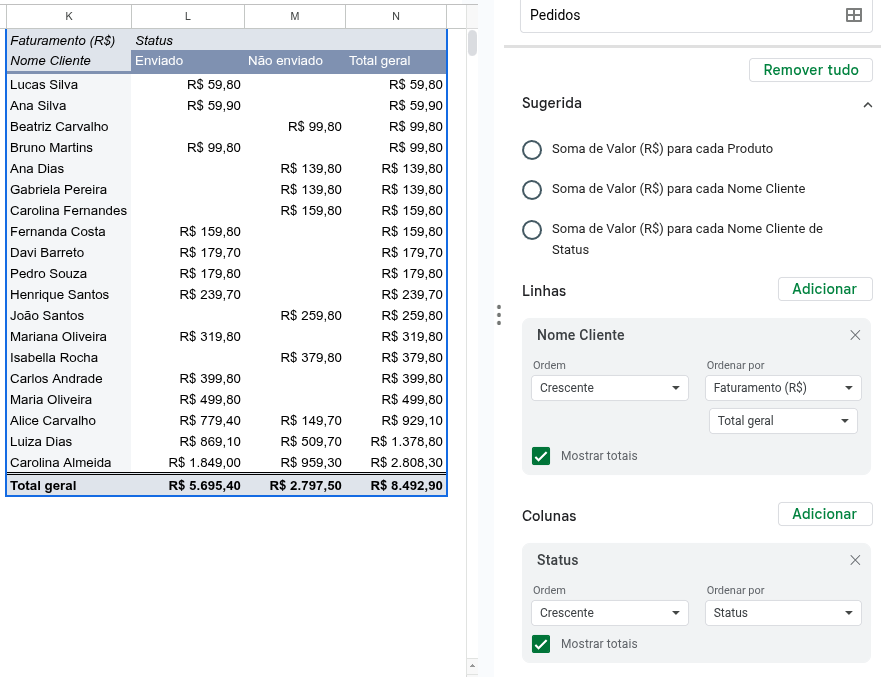Open the Ordenar por Faturamento (R$) dropdown

tap(783, 387)
